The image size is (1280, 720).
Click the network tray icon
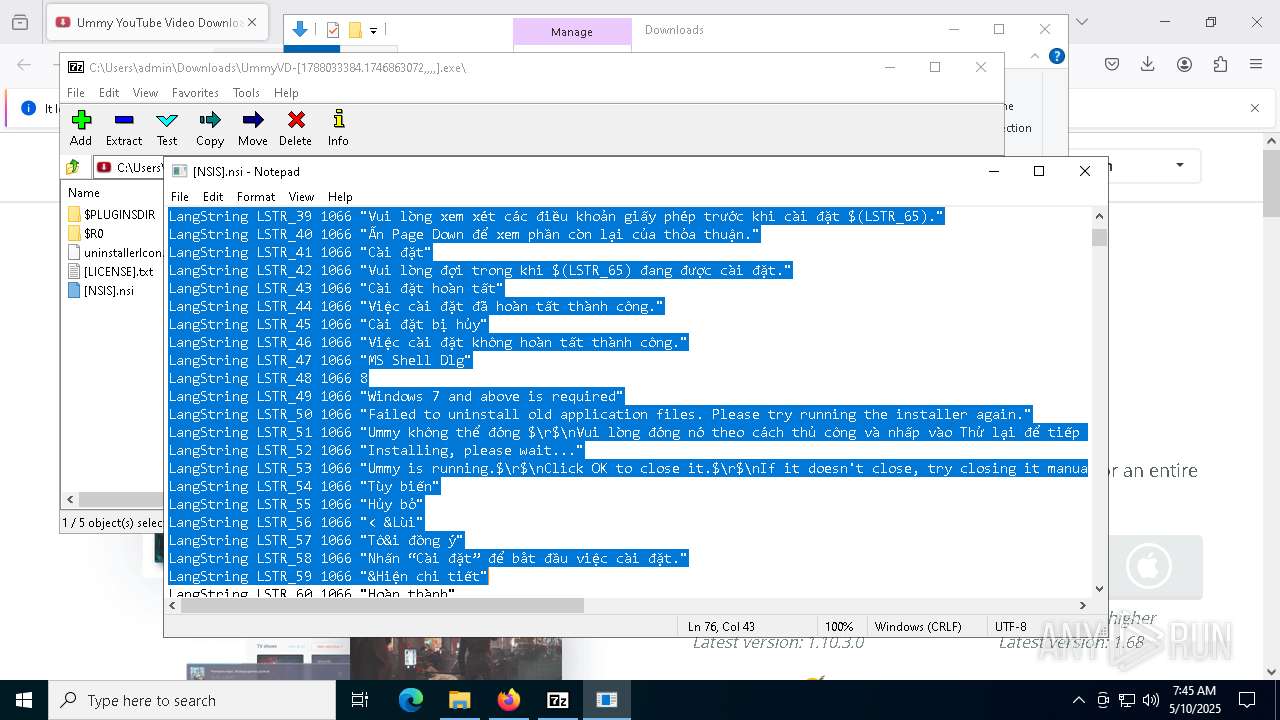point(1127,700)
